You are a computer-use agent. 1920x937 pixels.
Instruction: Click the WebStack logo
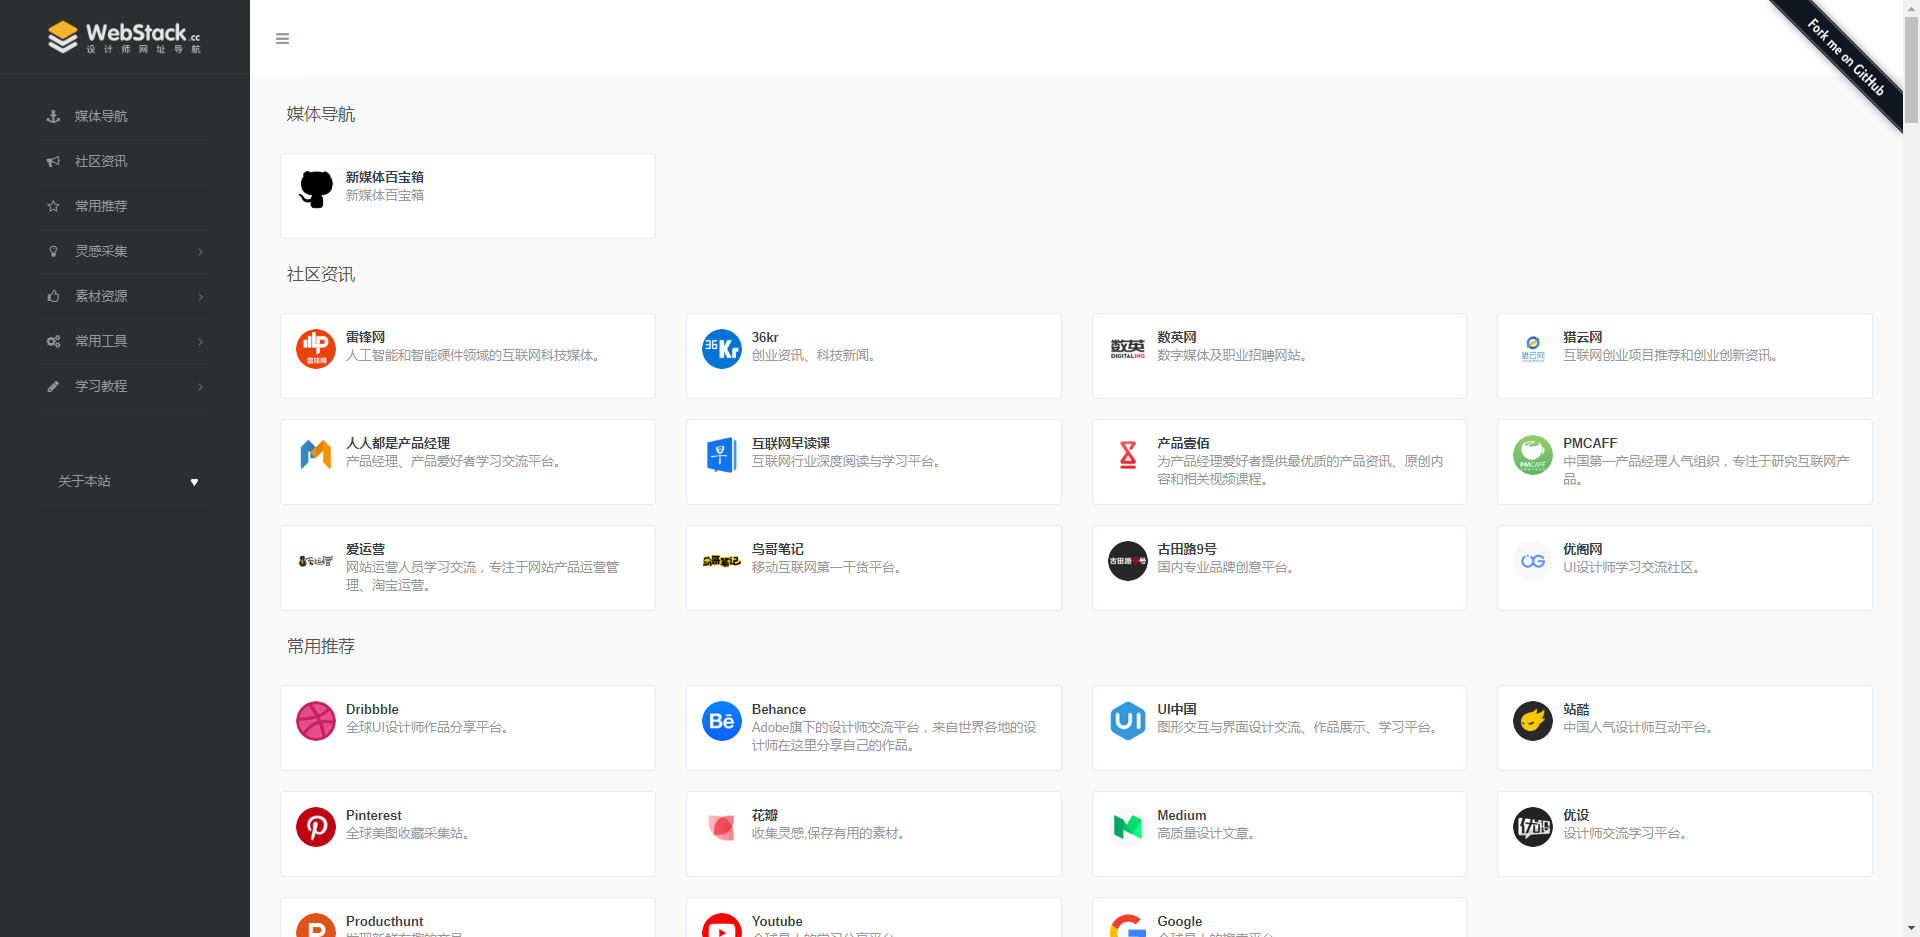125,37
